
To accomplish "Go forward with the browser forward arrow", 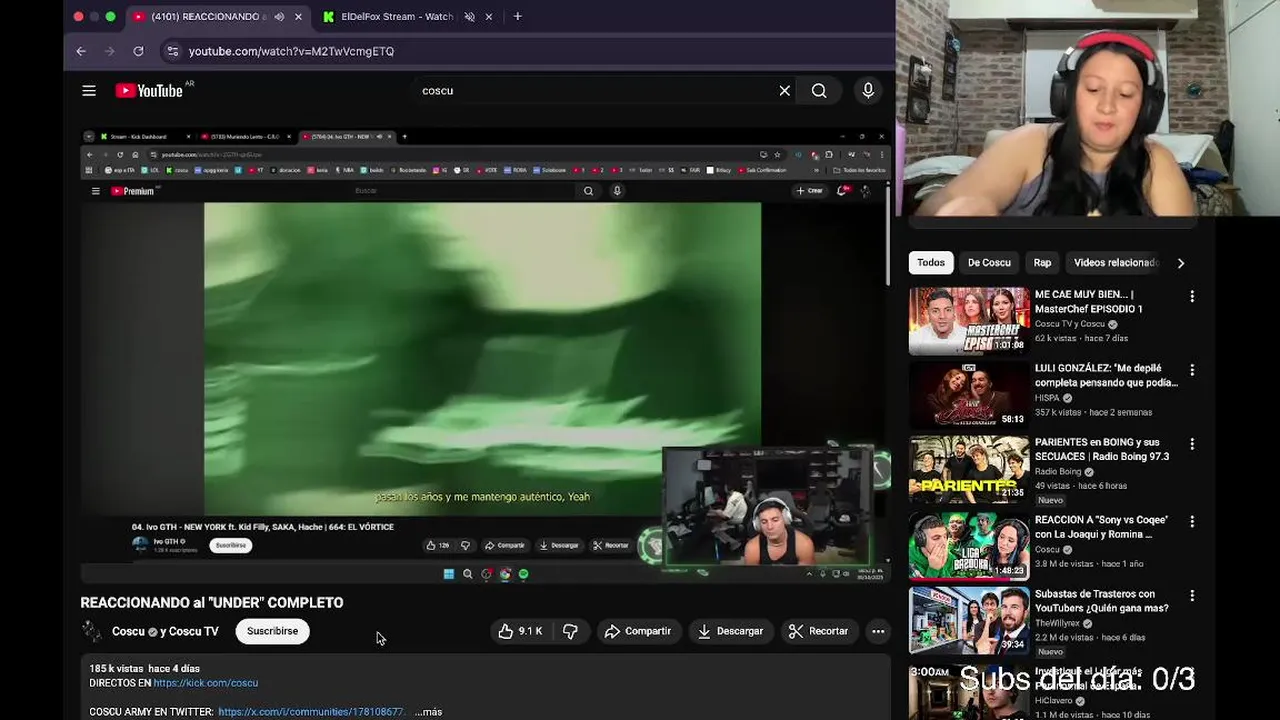I will [110, 51].
